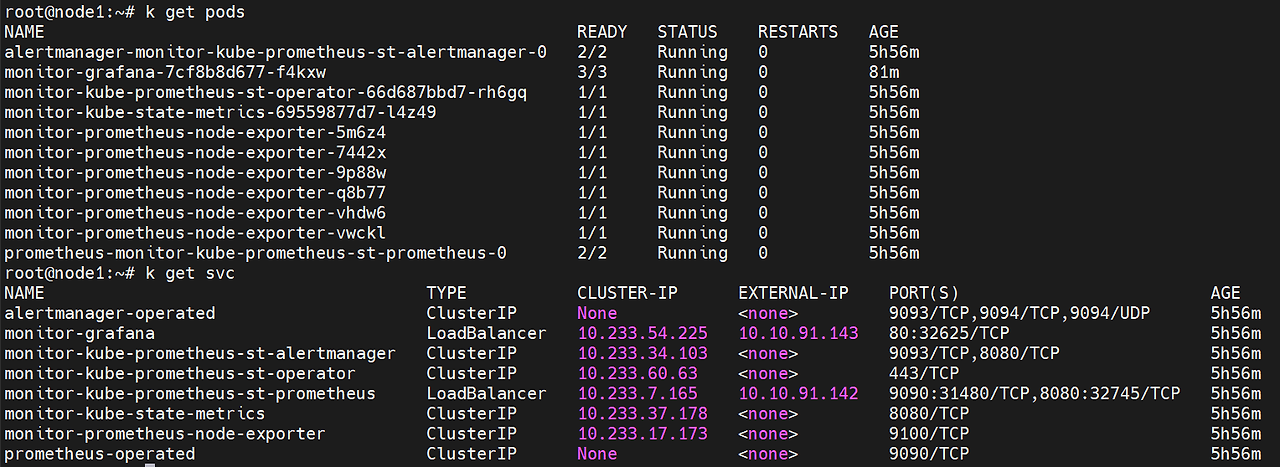Click the pod monitor-kube-prometheus-st-operator-66d687bbd7-rh6gq
The height and width of the screenshot is (467, 1280).
(265, 92)
